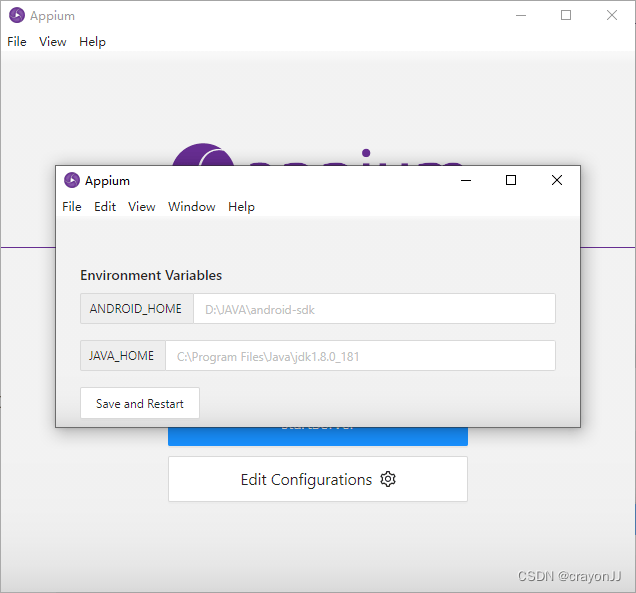Click the ANDROID_HOME label
The image size is (636, 593).
137,309
